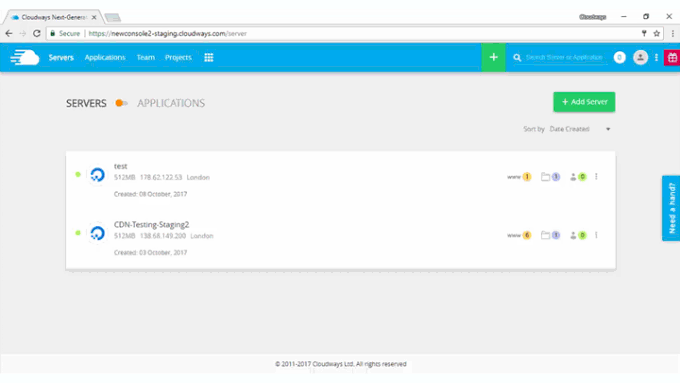Click the browser address bar URL
The image size is (680, 383).
tap(167, 33)
